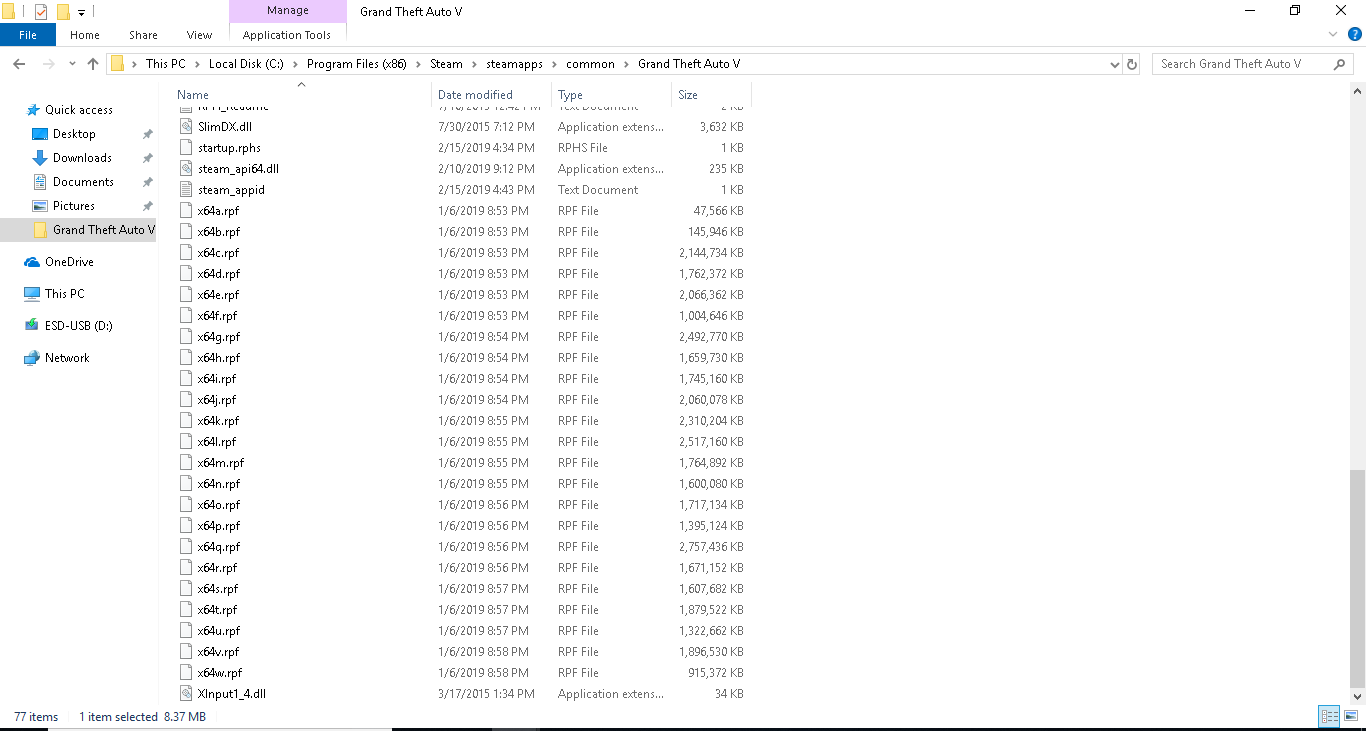Switch to the View ribbon tab
The width and height of the screenshot is (1366, 731).
point(199,35)
